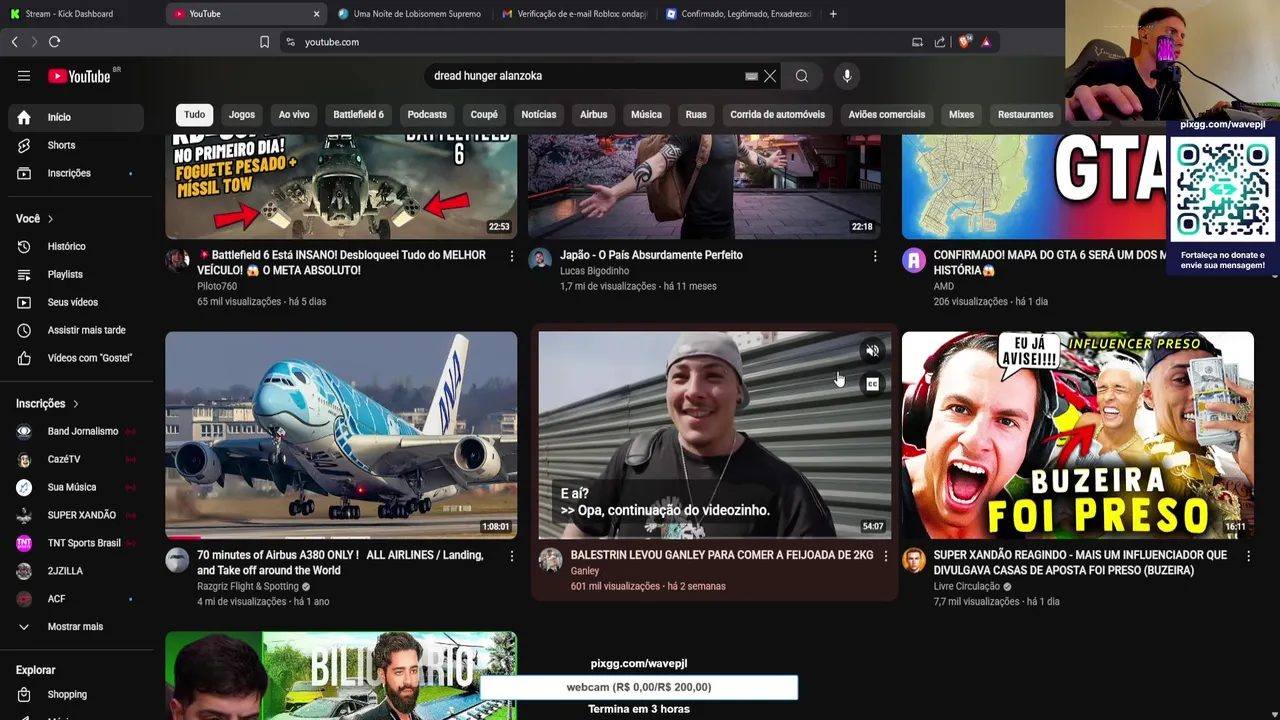Viewport: 1280px width, 720px height.
Task: Open Histórico in sidebar
Action: 76,246
